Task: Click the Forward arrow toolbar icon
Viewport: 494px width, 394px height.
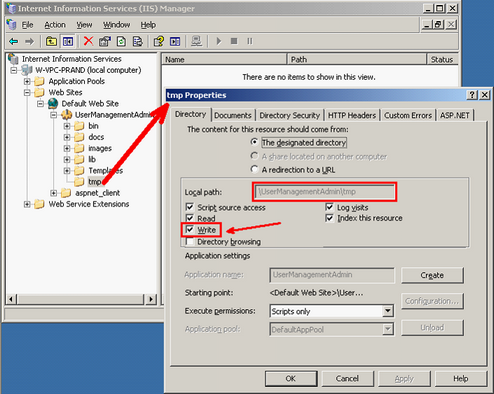Action: [30, 41]
